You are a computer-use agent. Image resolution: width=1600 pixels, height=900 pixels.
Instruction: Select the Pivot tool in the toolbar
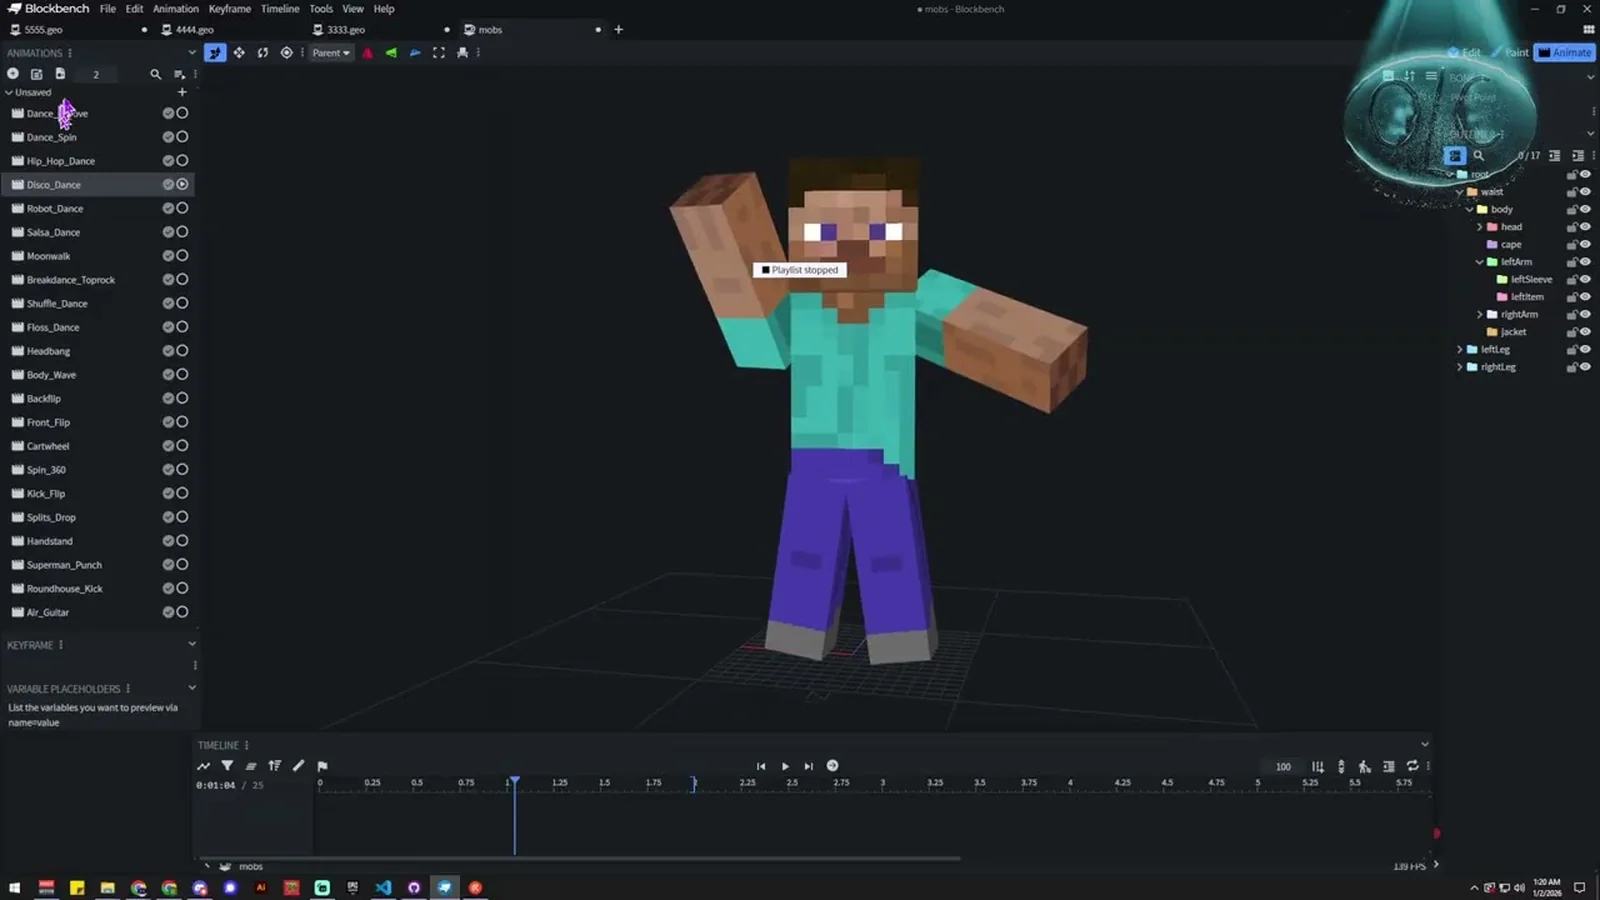287,53
